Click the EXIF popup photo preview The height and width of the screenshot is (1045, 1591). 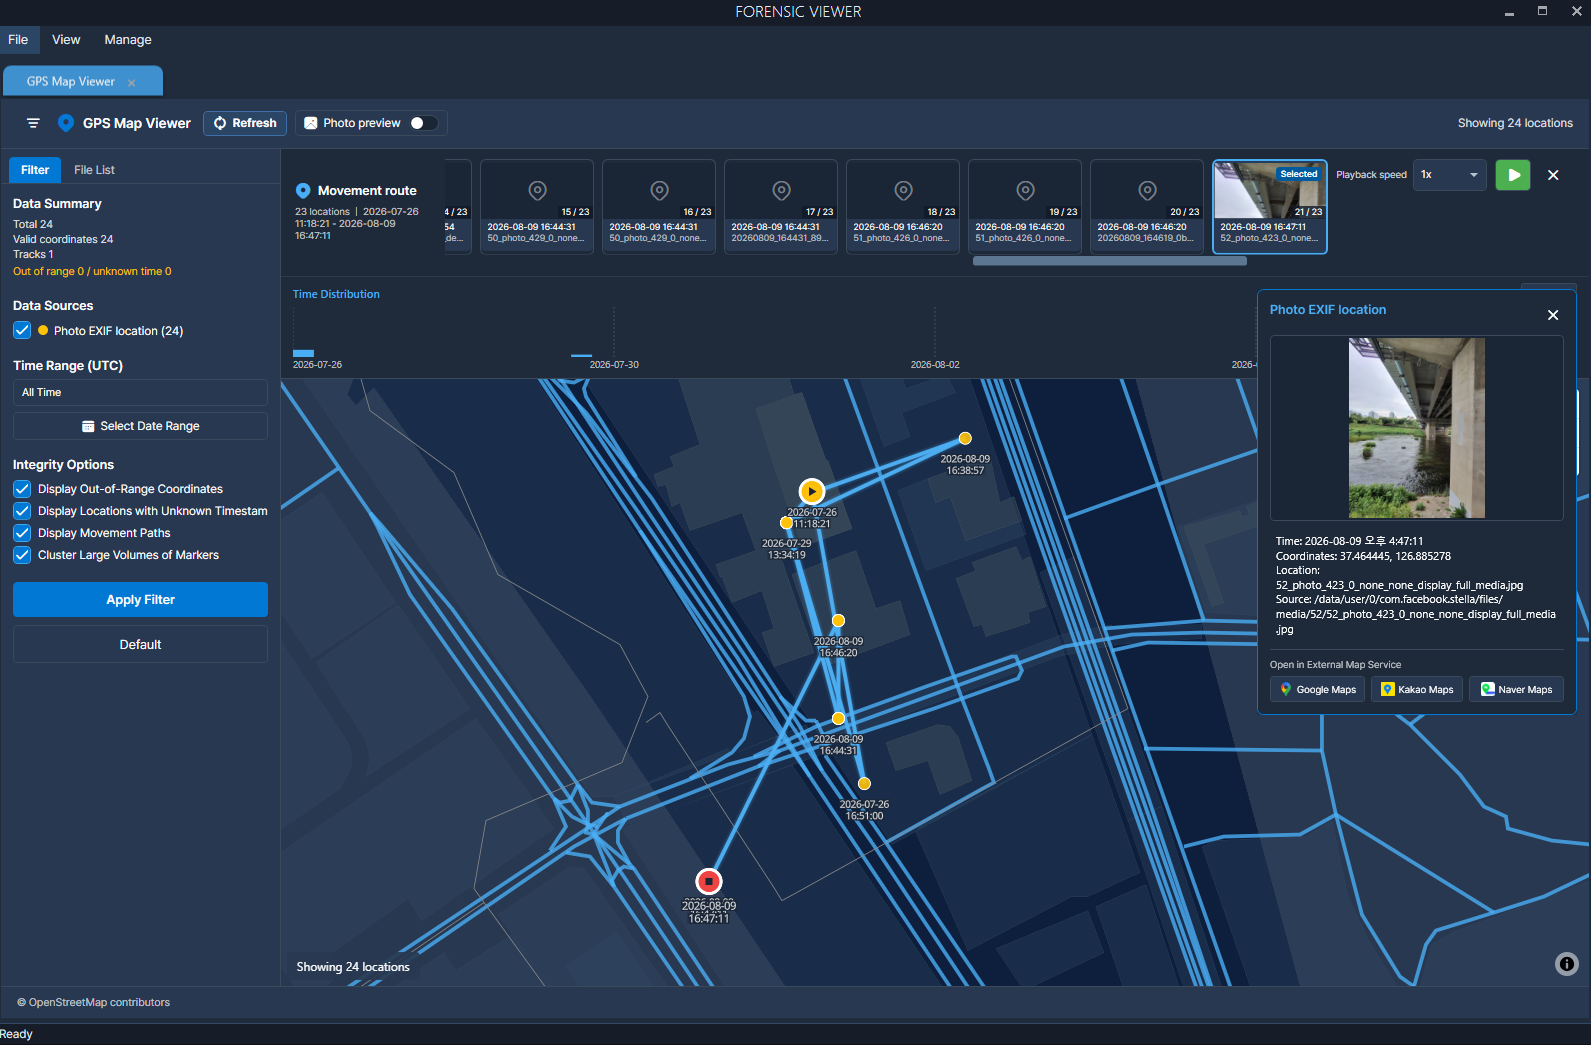point(1416,428)
